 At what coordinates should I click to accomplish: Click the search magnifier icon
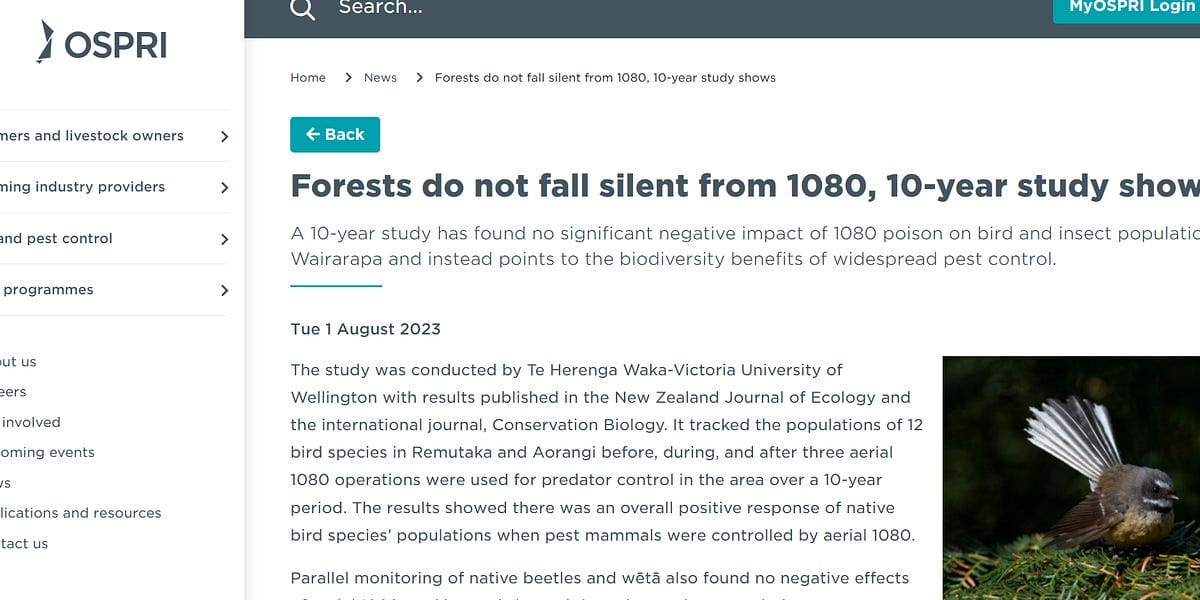click(302, 9)
